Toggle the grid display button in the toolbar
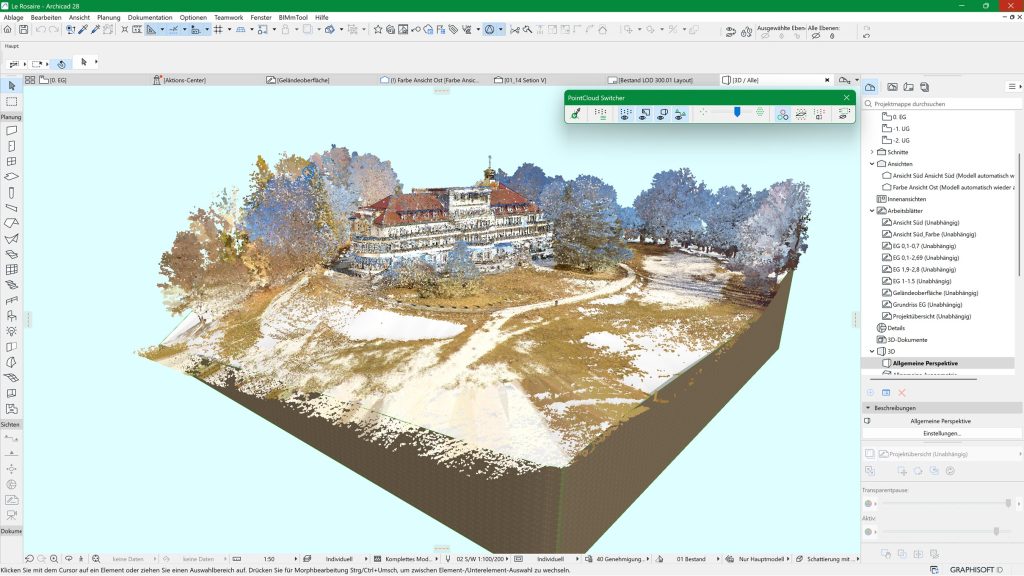 217,30
